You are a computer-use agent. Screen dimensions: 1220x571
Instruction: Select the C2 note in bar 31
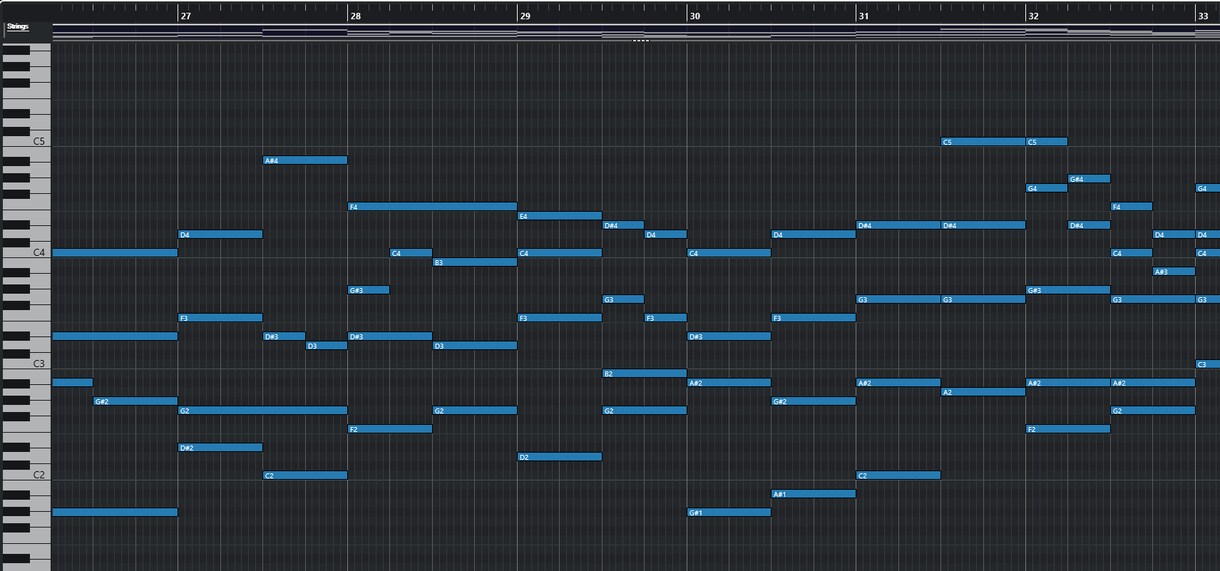click(898, 476)
